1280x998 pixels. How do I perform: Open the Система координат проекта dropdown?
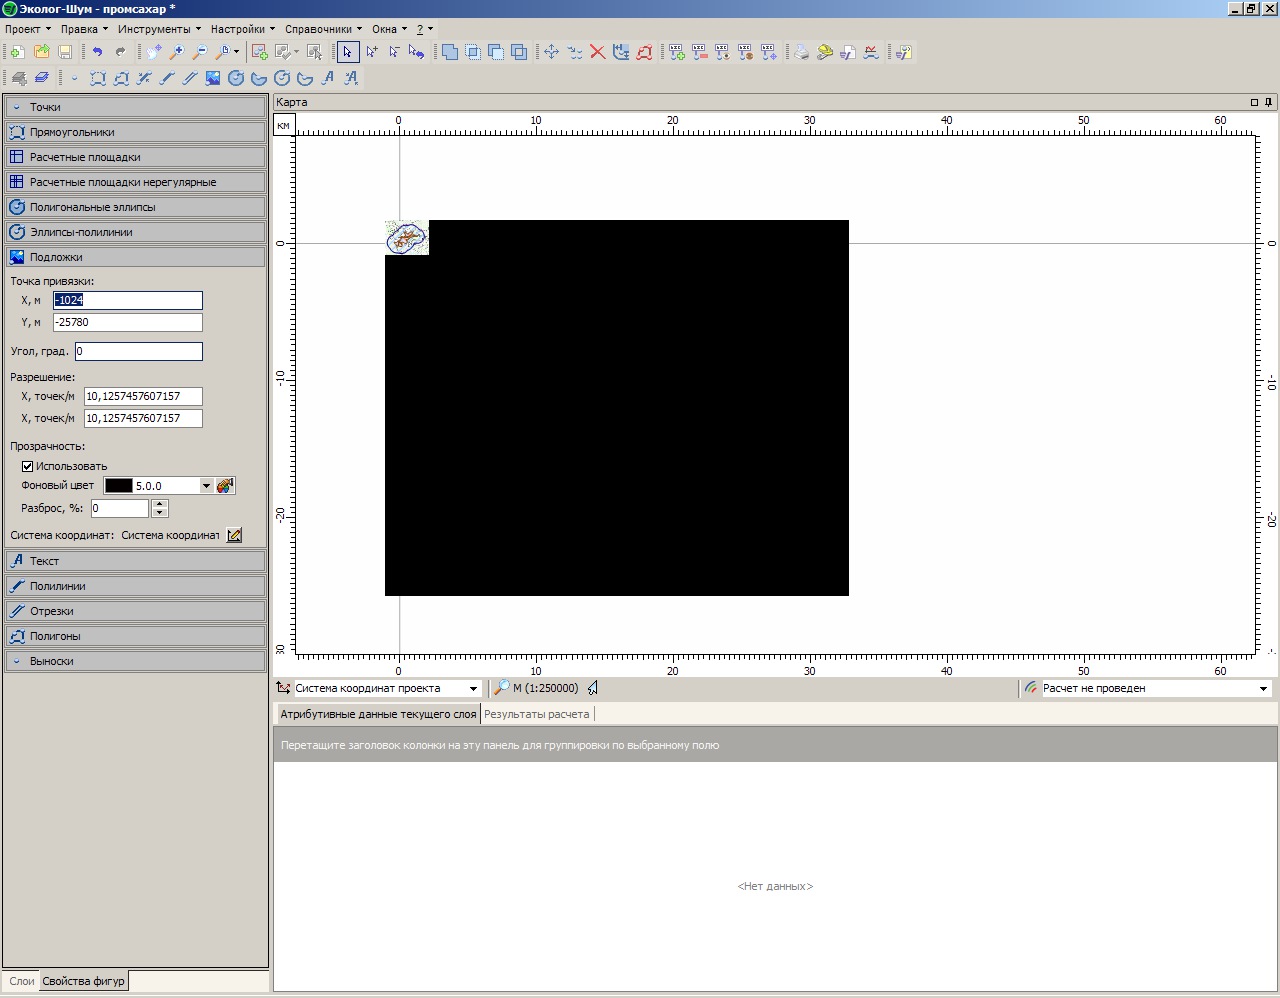pos(473,689)
